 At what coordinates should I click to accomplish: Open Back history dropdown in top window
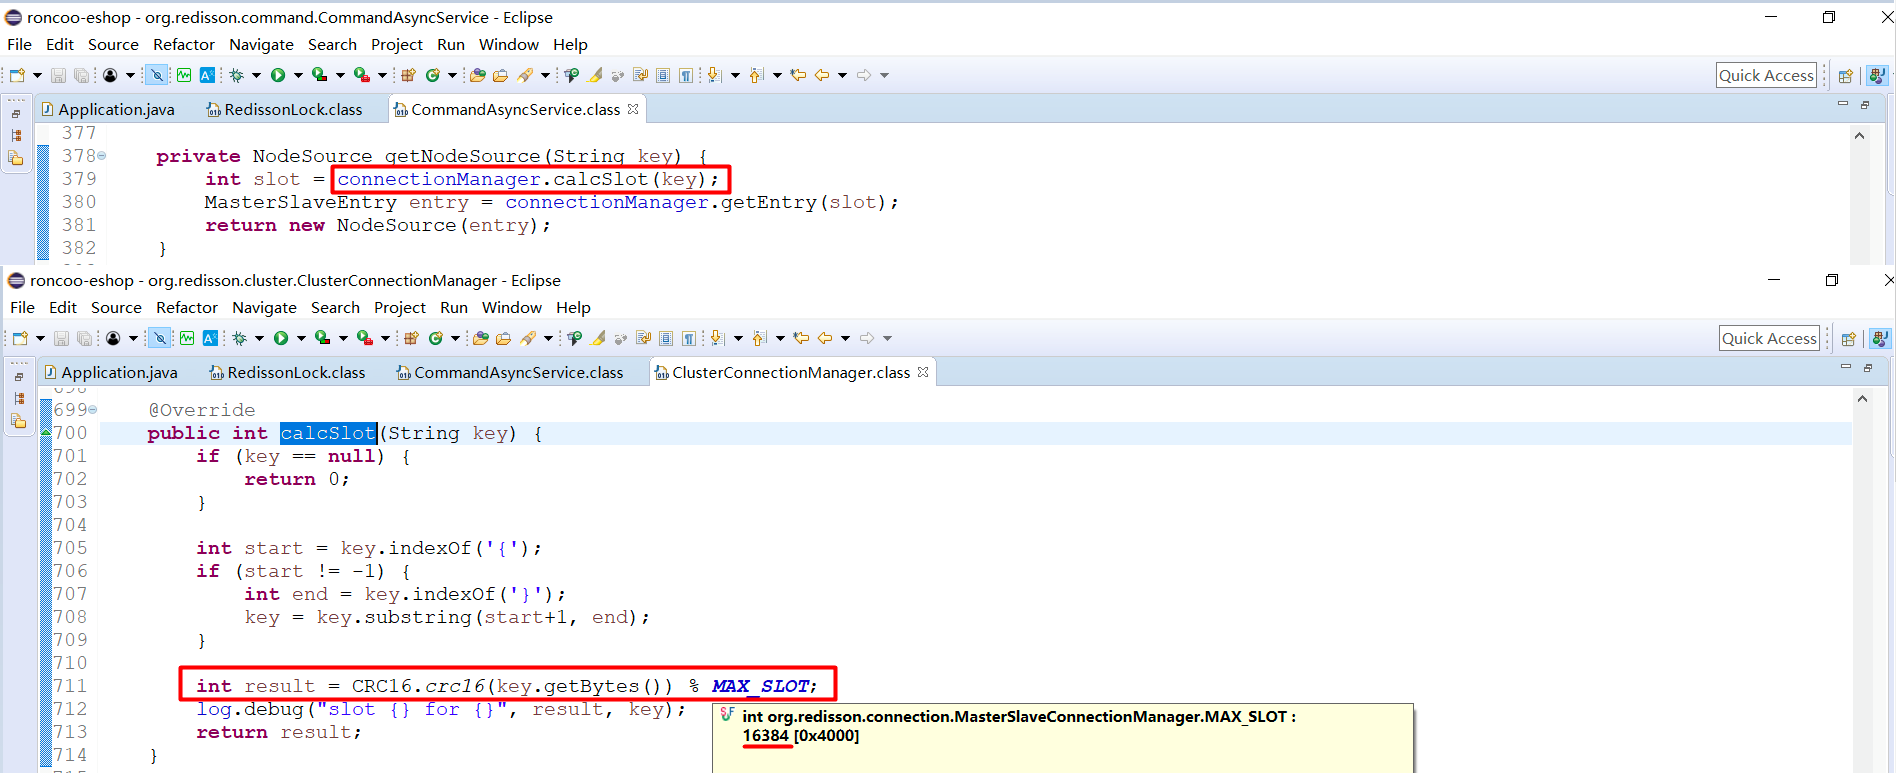[842, 75]
